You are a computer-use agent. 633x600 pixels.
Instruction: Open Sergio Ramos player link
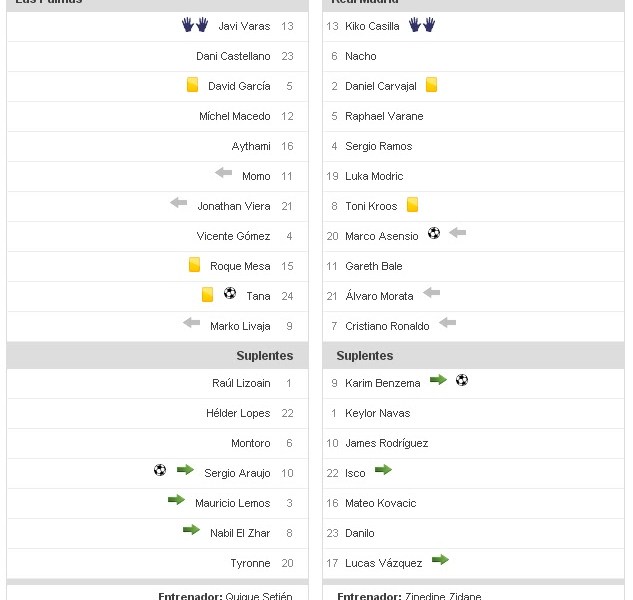point(378,146)
